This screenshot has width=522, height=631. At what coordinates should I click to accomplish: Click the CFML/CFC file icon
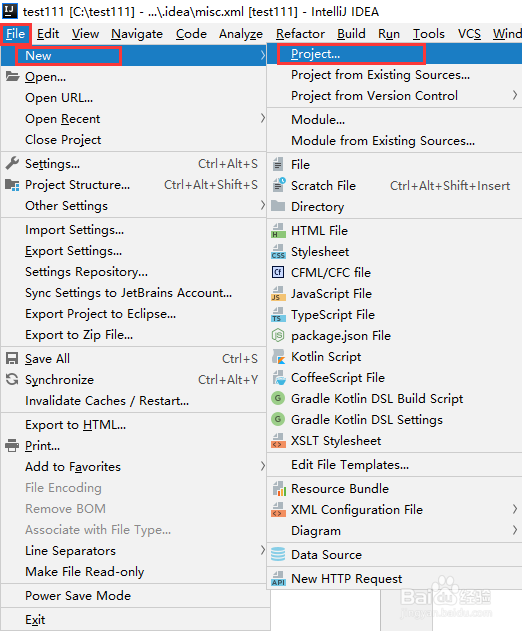(x=278, y=272)
